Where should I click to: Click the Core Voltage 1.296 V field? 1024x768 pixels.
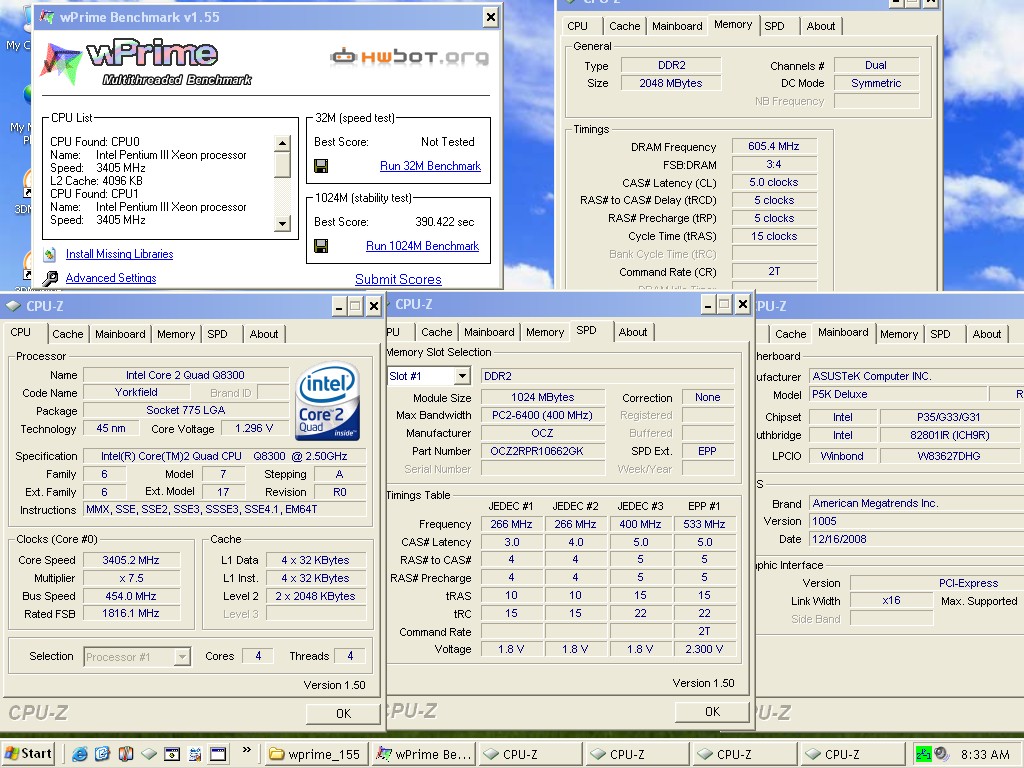click(254, 428)
